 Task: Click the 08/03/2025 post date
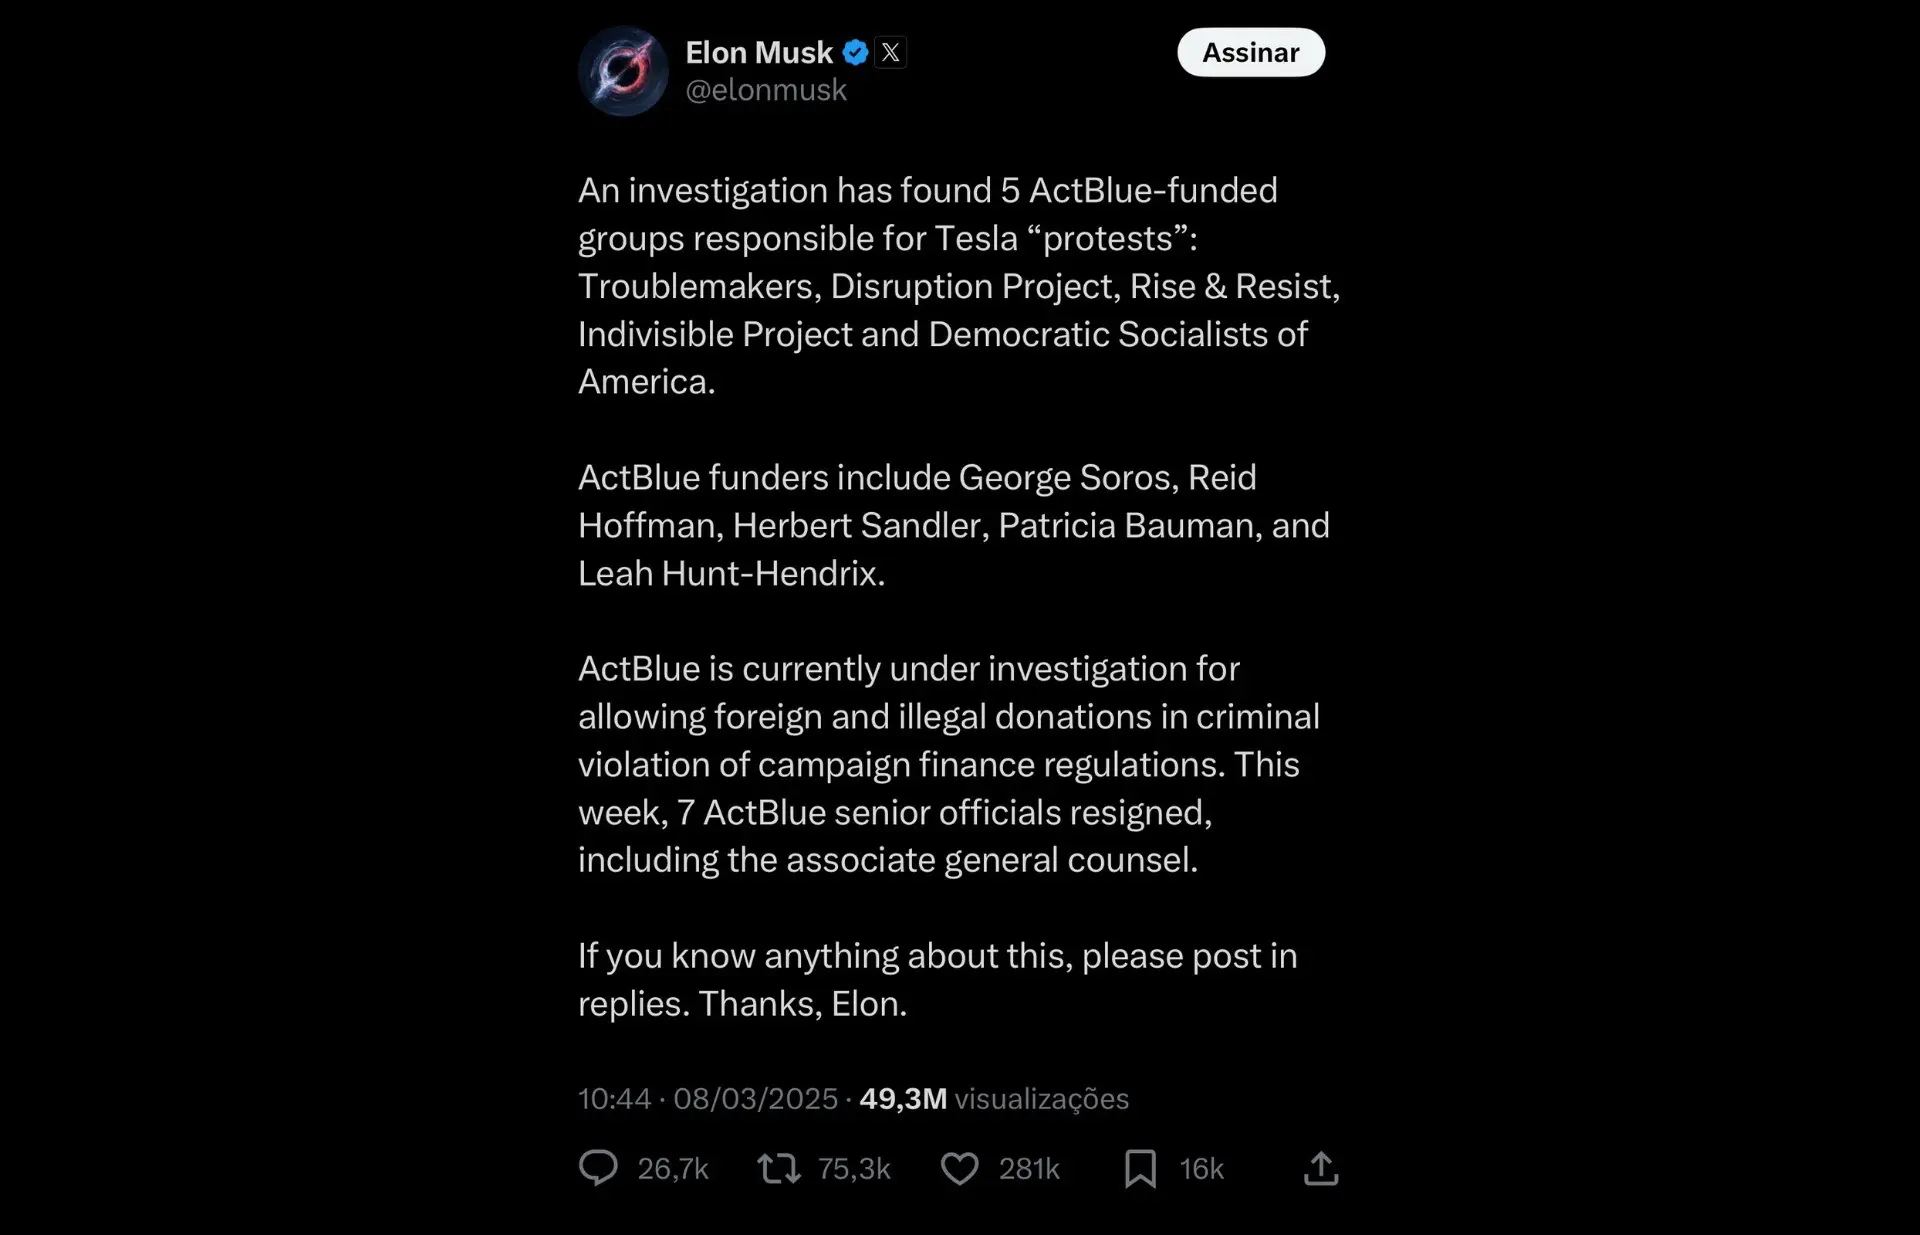click(756, 1099)
